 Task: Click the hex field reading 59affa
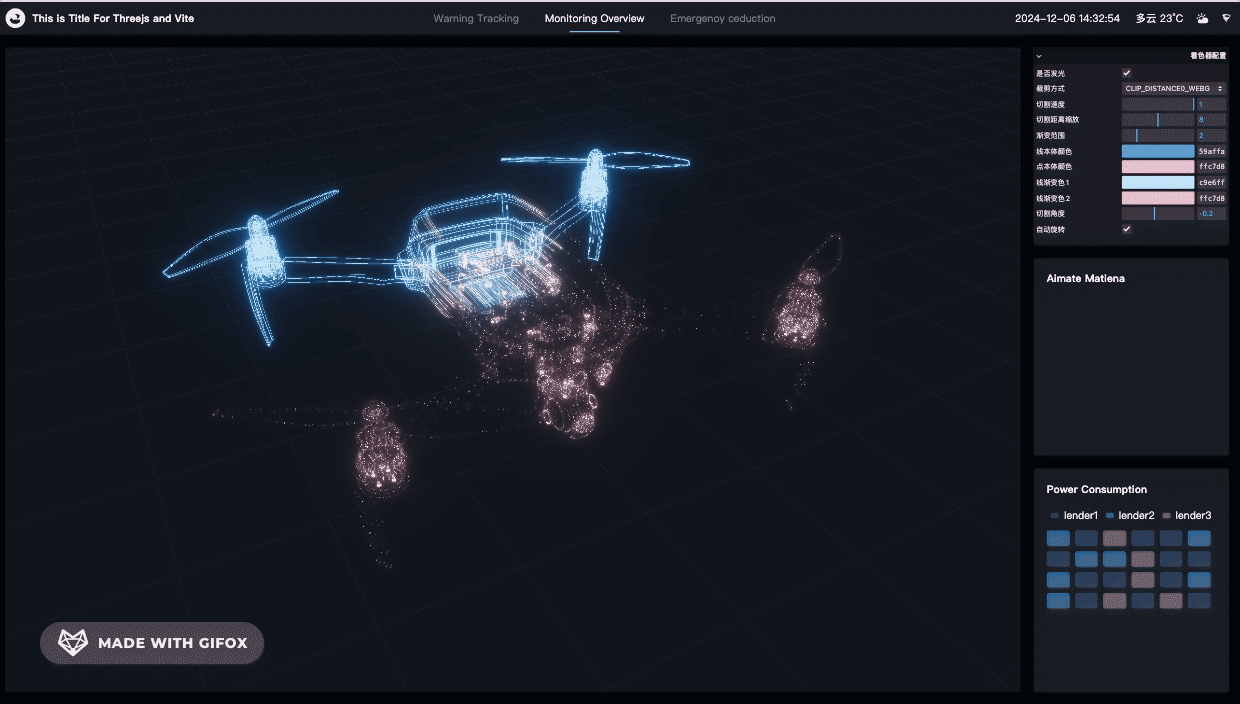(x=1211, y=151)
